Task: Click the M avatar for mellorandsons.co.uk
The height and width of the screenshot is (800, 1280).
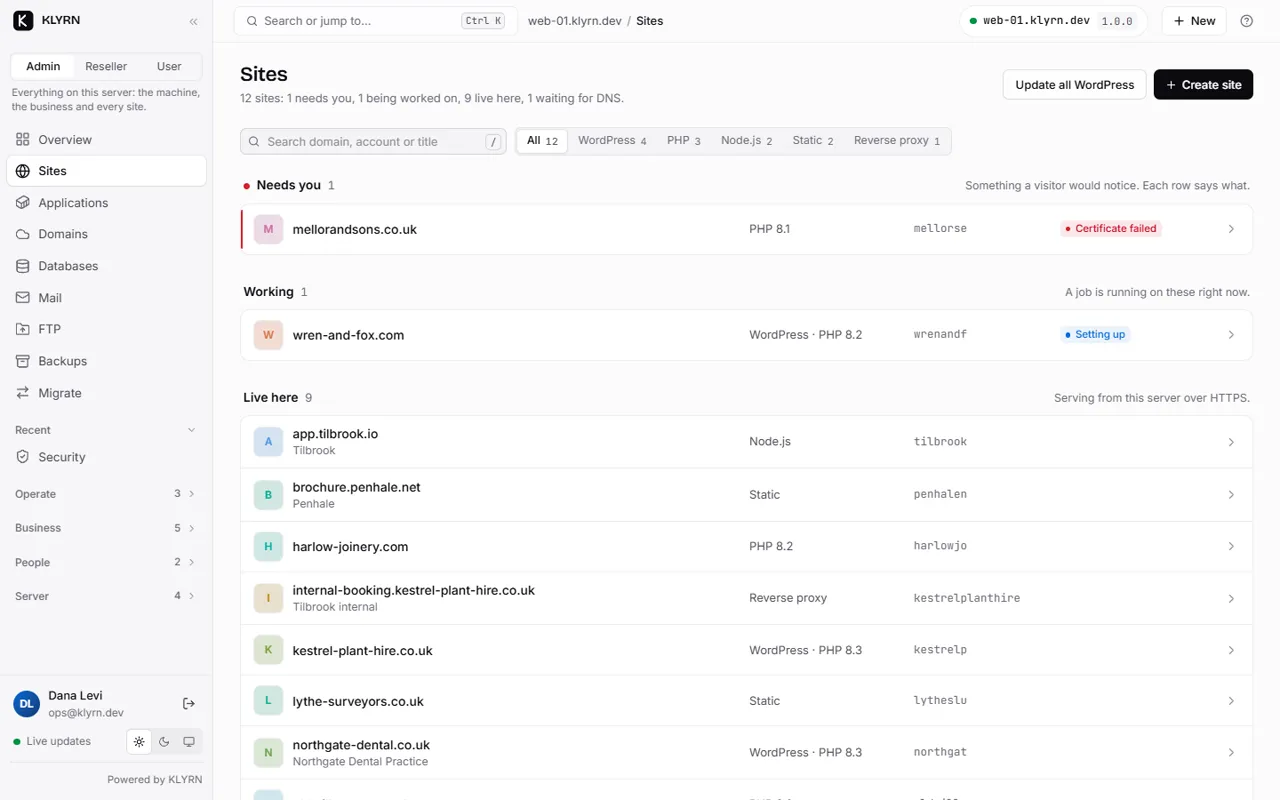Action: (268, 229)
